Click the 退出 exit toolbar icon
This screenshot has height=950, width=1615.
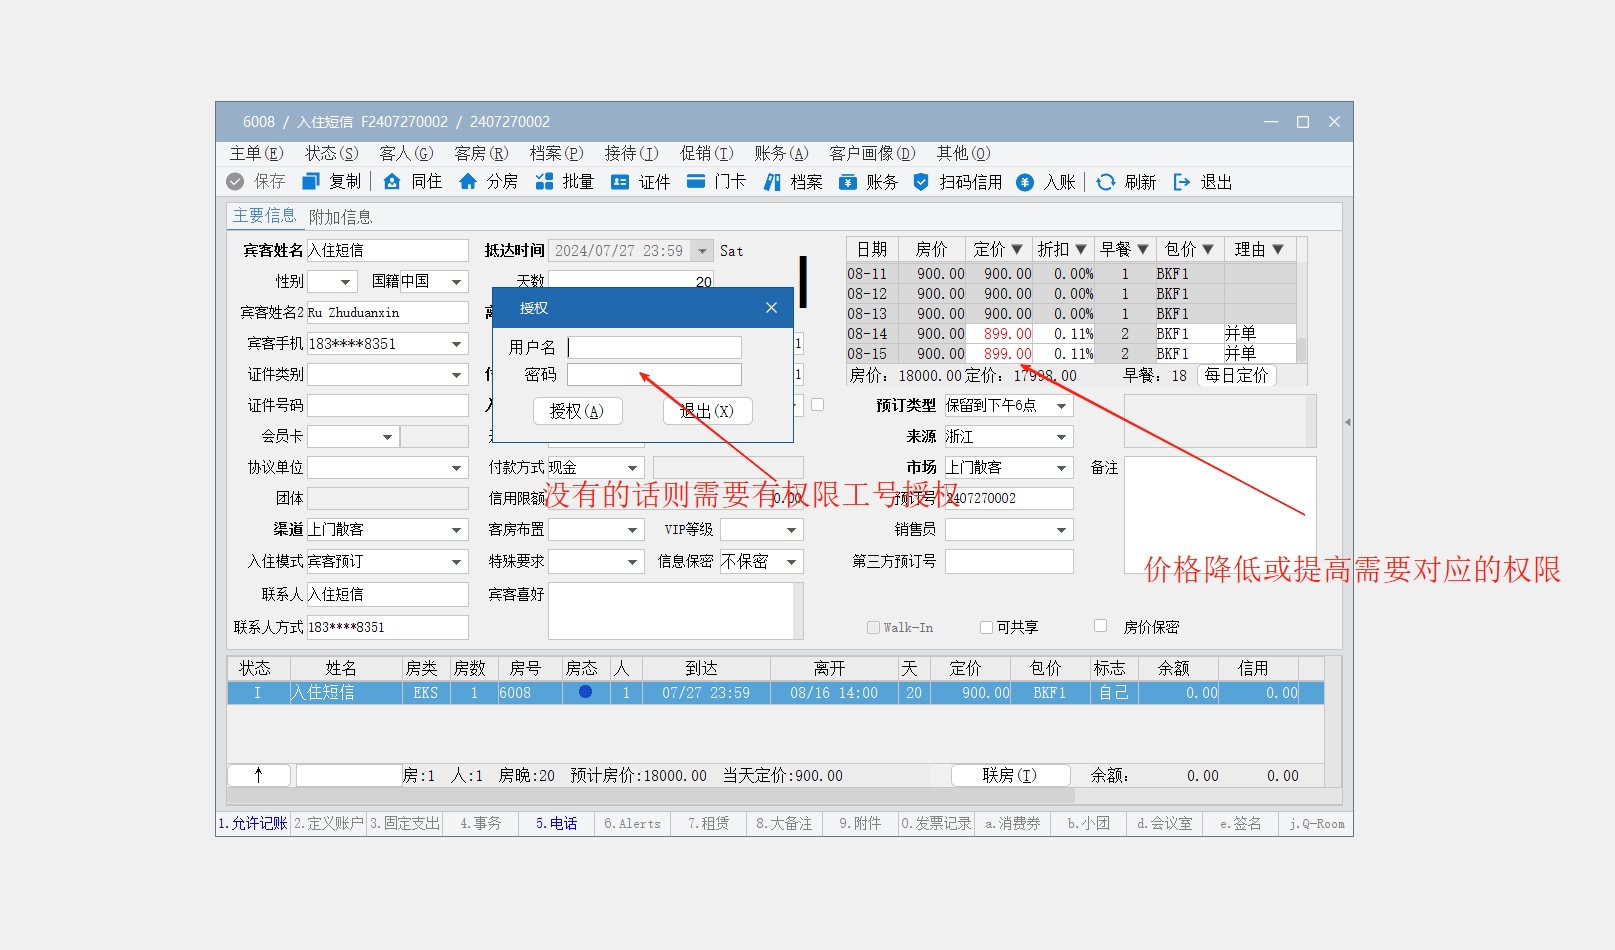(x=1182, y=182)
